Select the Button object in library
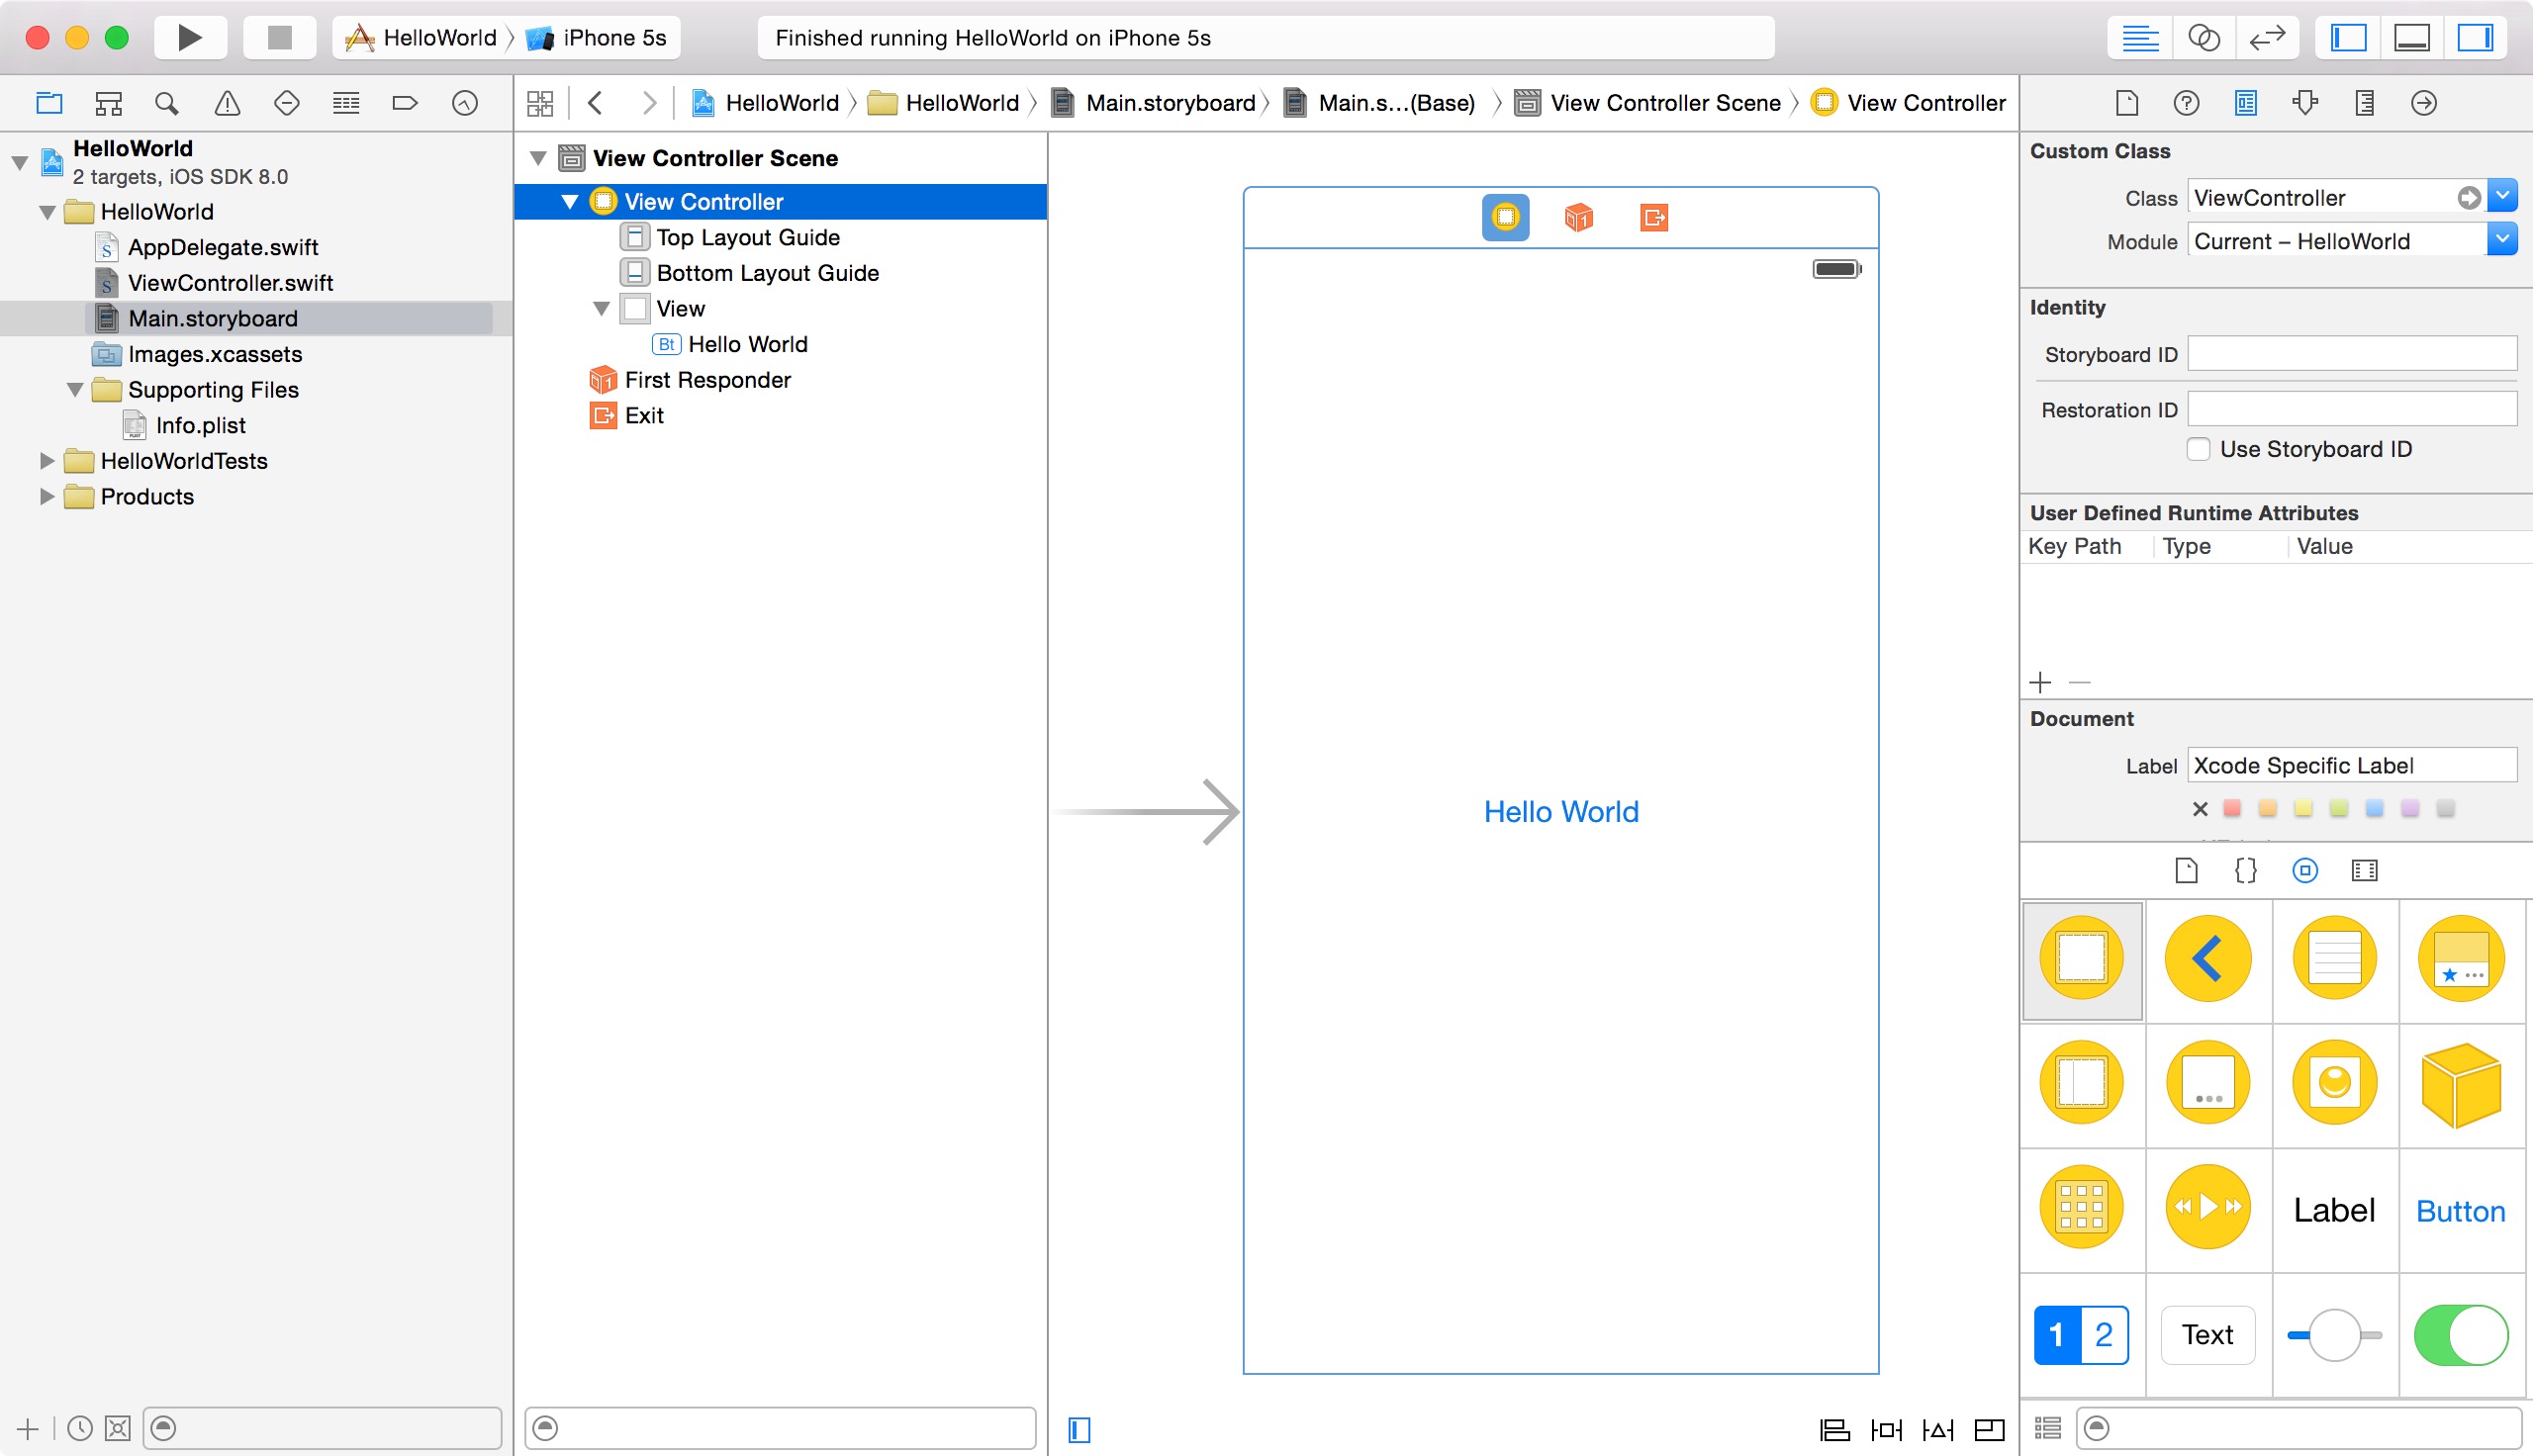This screenshot has width=2533, height=1456. (x=2460, y=1211)
